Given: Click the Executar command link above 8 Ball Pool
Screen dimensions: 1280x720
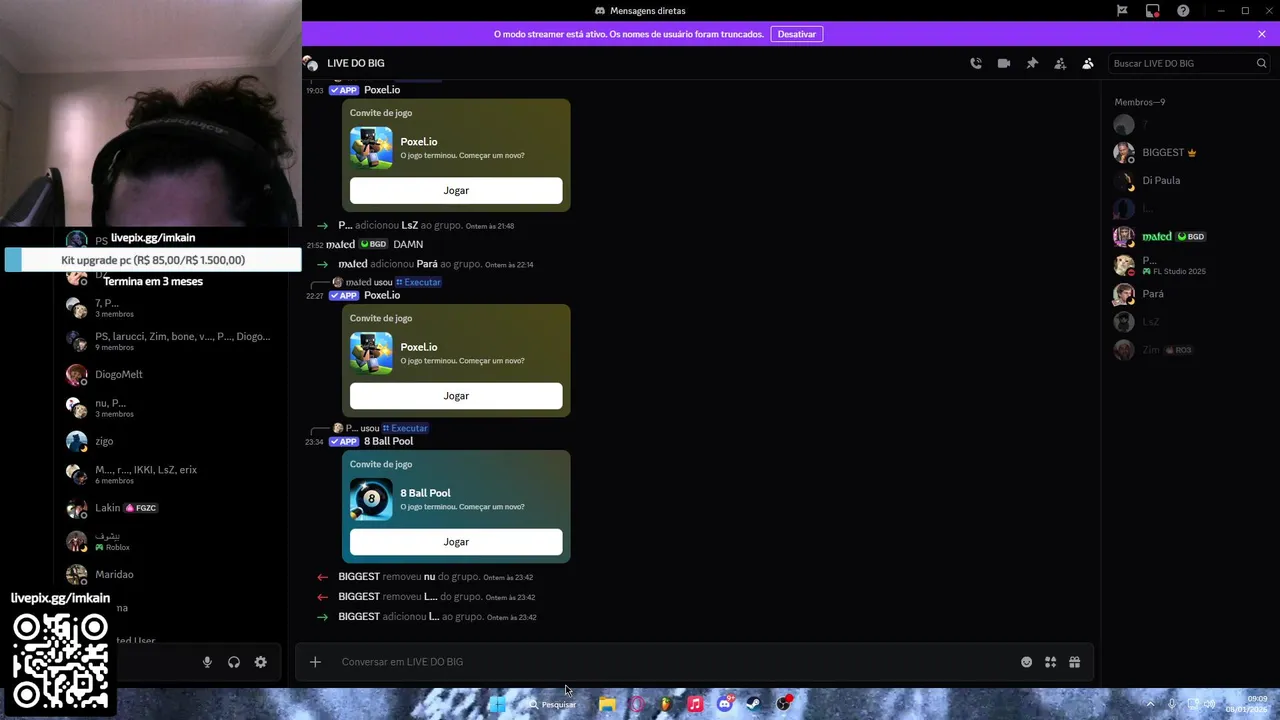Looking at the screenshot, I should point(405,428).
